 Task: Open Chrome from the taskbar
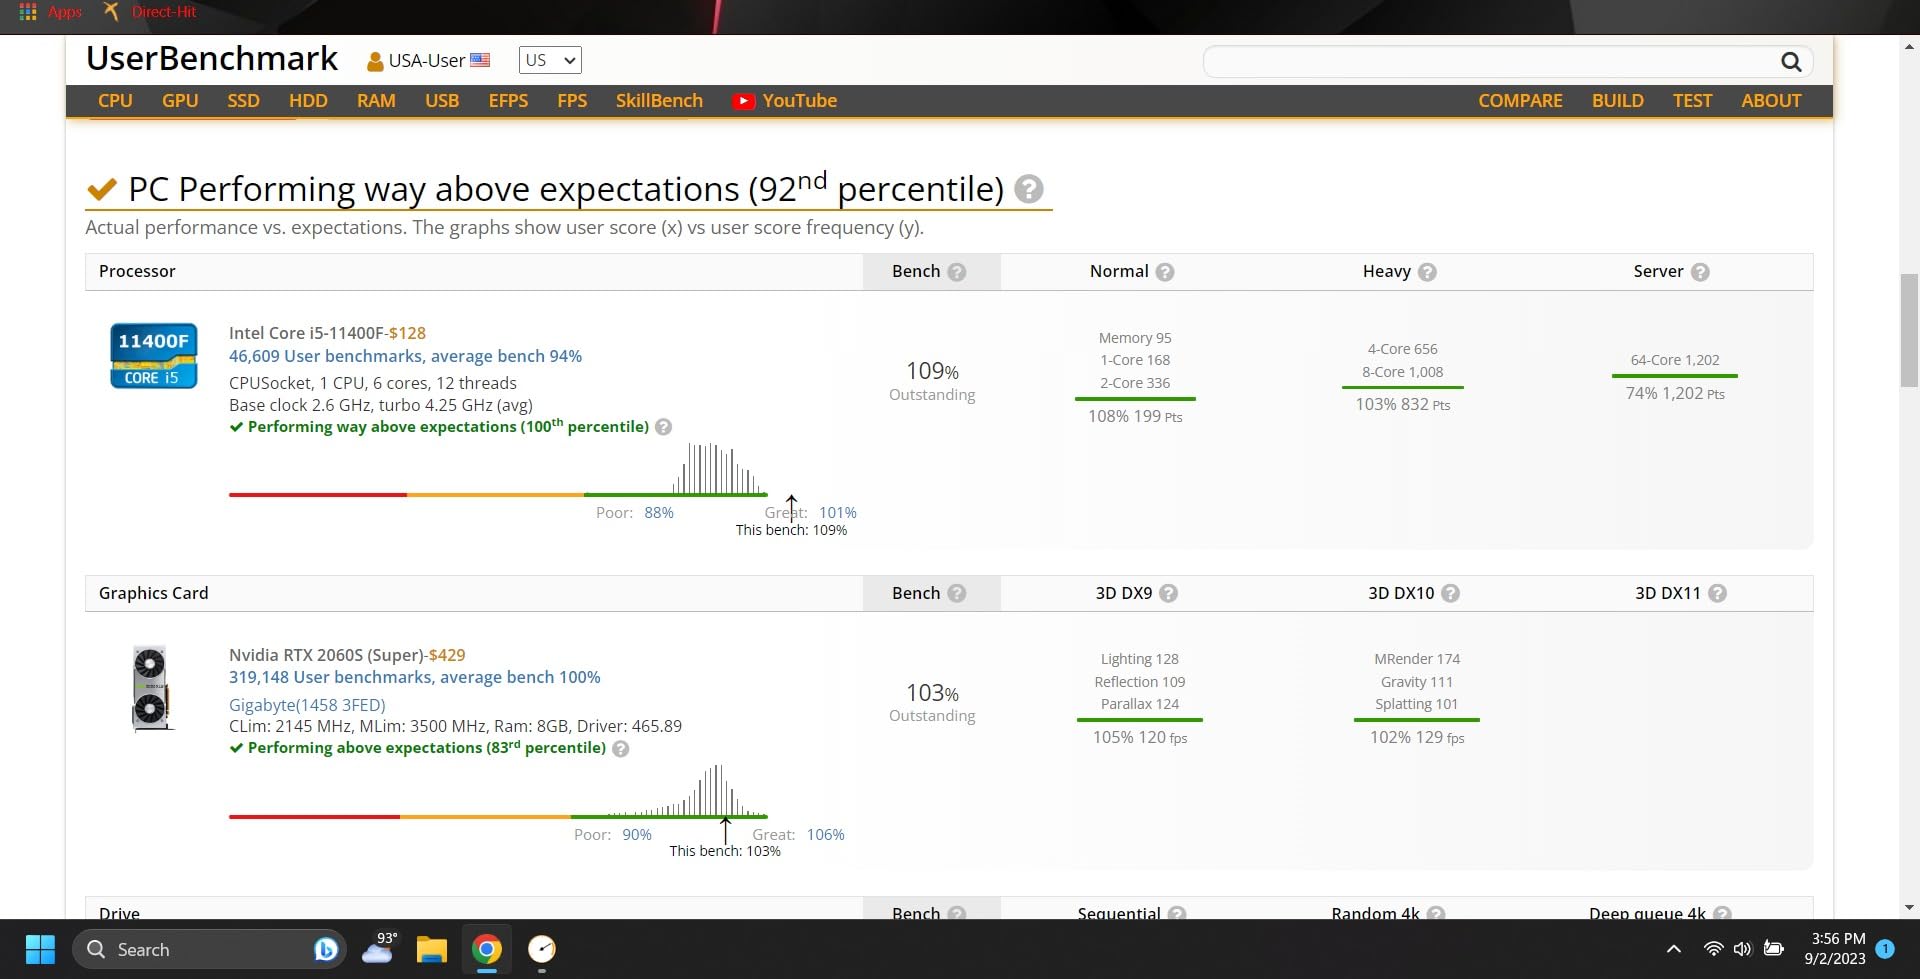(487, 949)
